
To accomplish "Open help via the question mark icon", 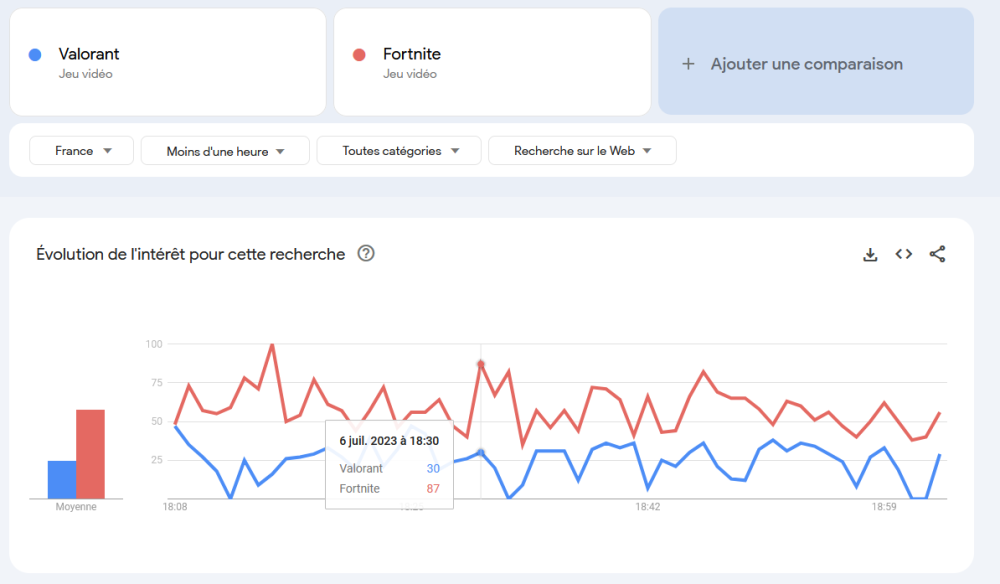I will (x=366, y=254).
